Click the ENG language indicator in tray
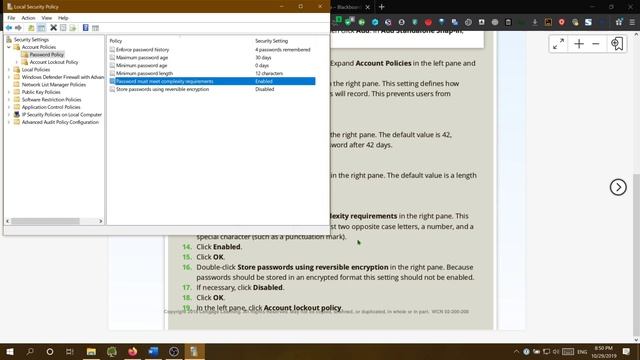 click(x=582, y=351)
